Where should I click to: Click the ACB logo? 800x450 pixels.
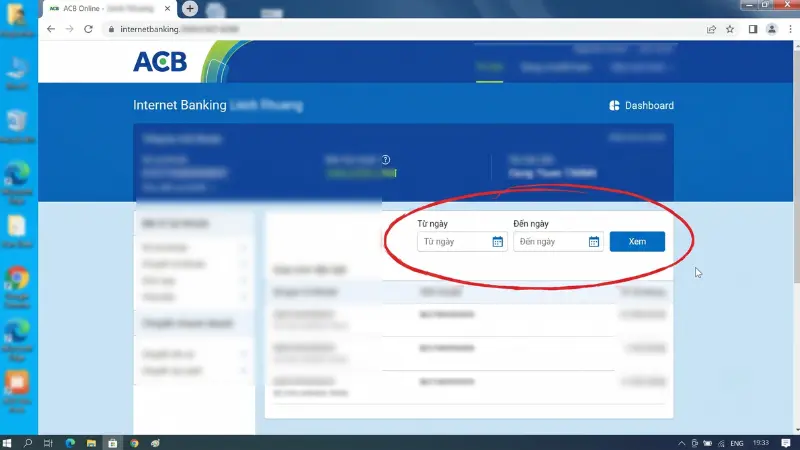point(160,62)
